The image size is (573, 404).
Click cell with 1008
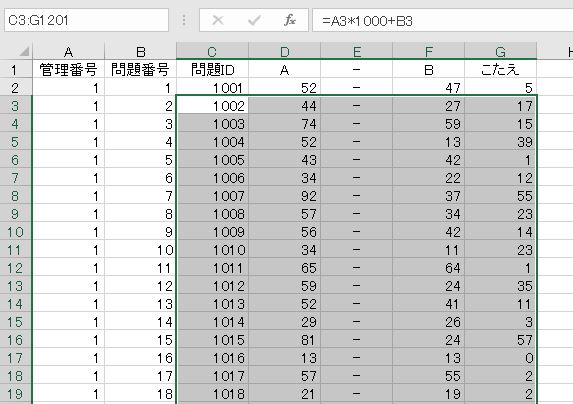(212, 214)
